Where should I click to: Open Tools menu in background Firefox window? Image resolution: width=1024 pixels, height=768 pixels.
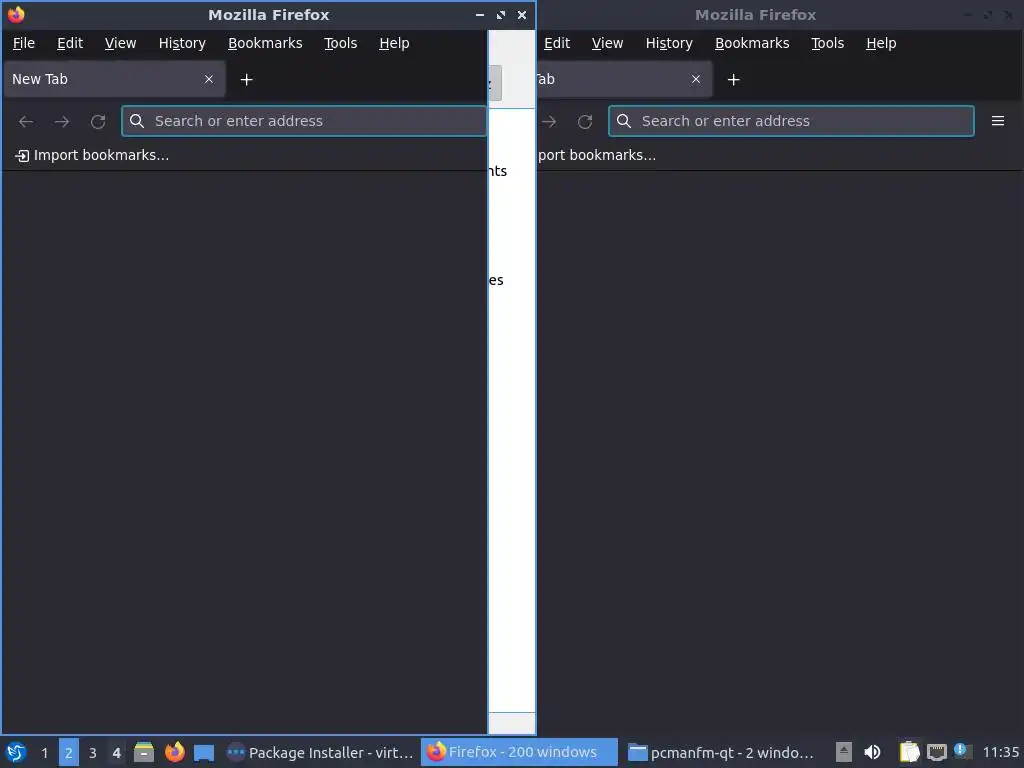[827, 43]
